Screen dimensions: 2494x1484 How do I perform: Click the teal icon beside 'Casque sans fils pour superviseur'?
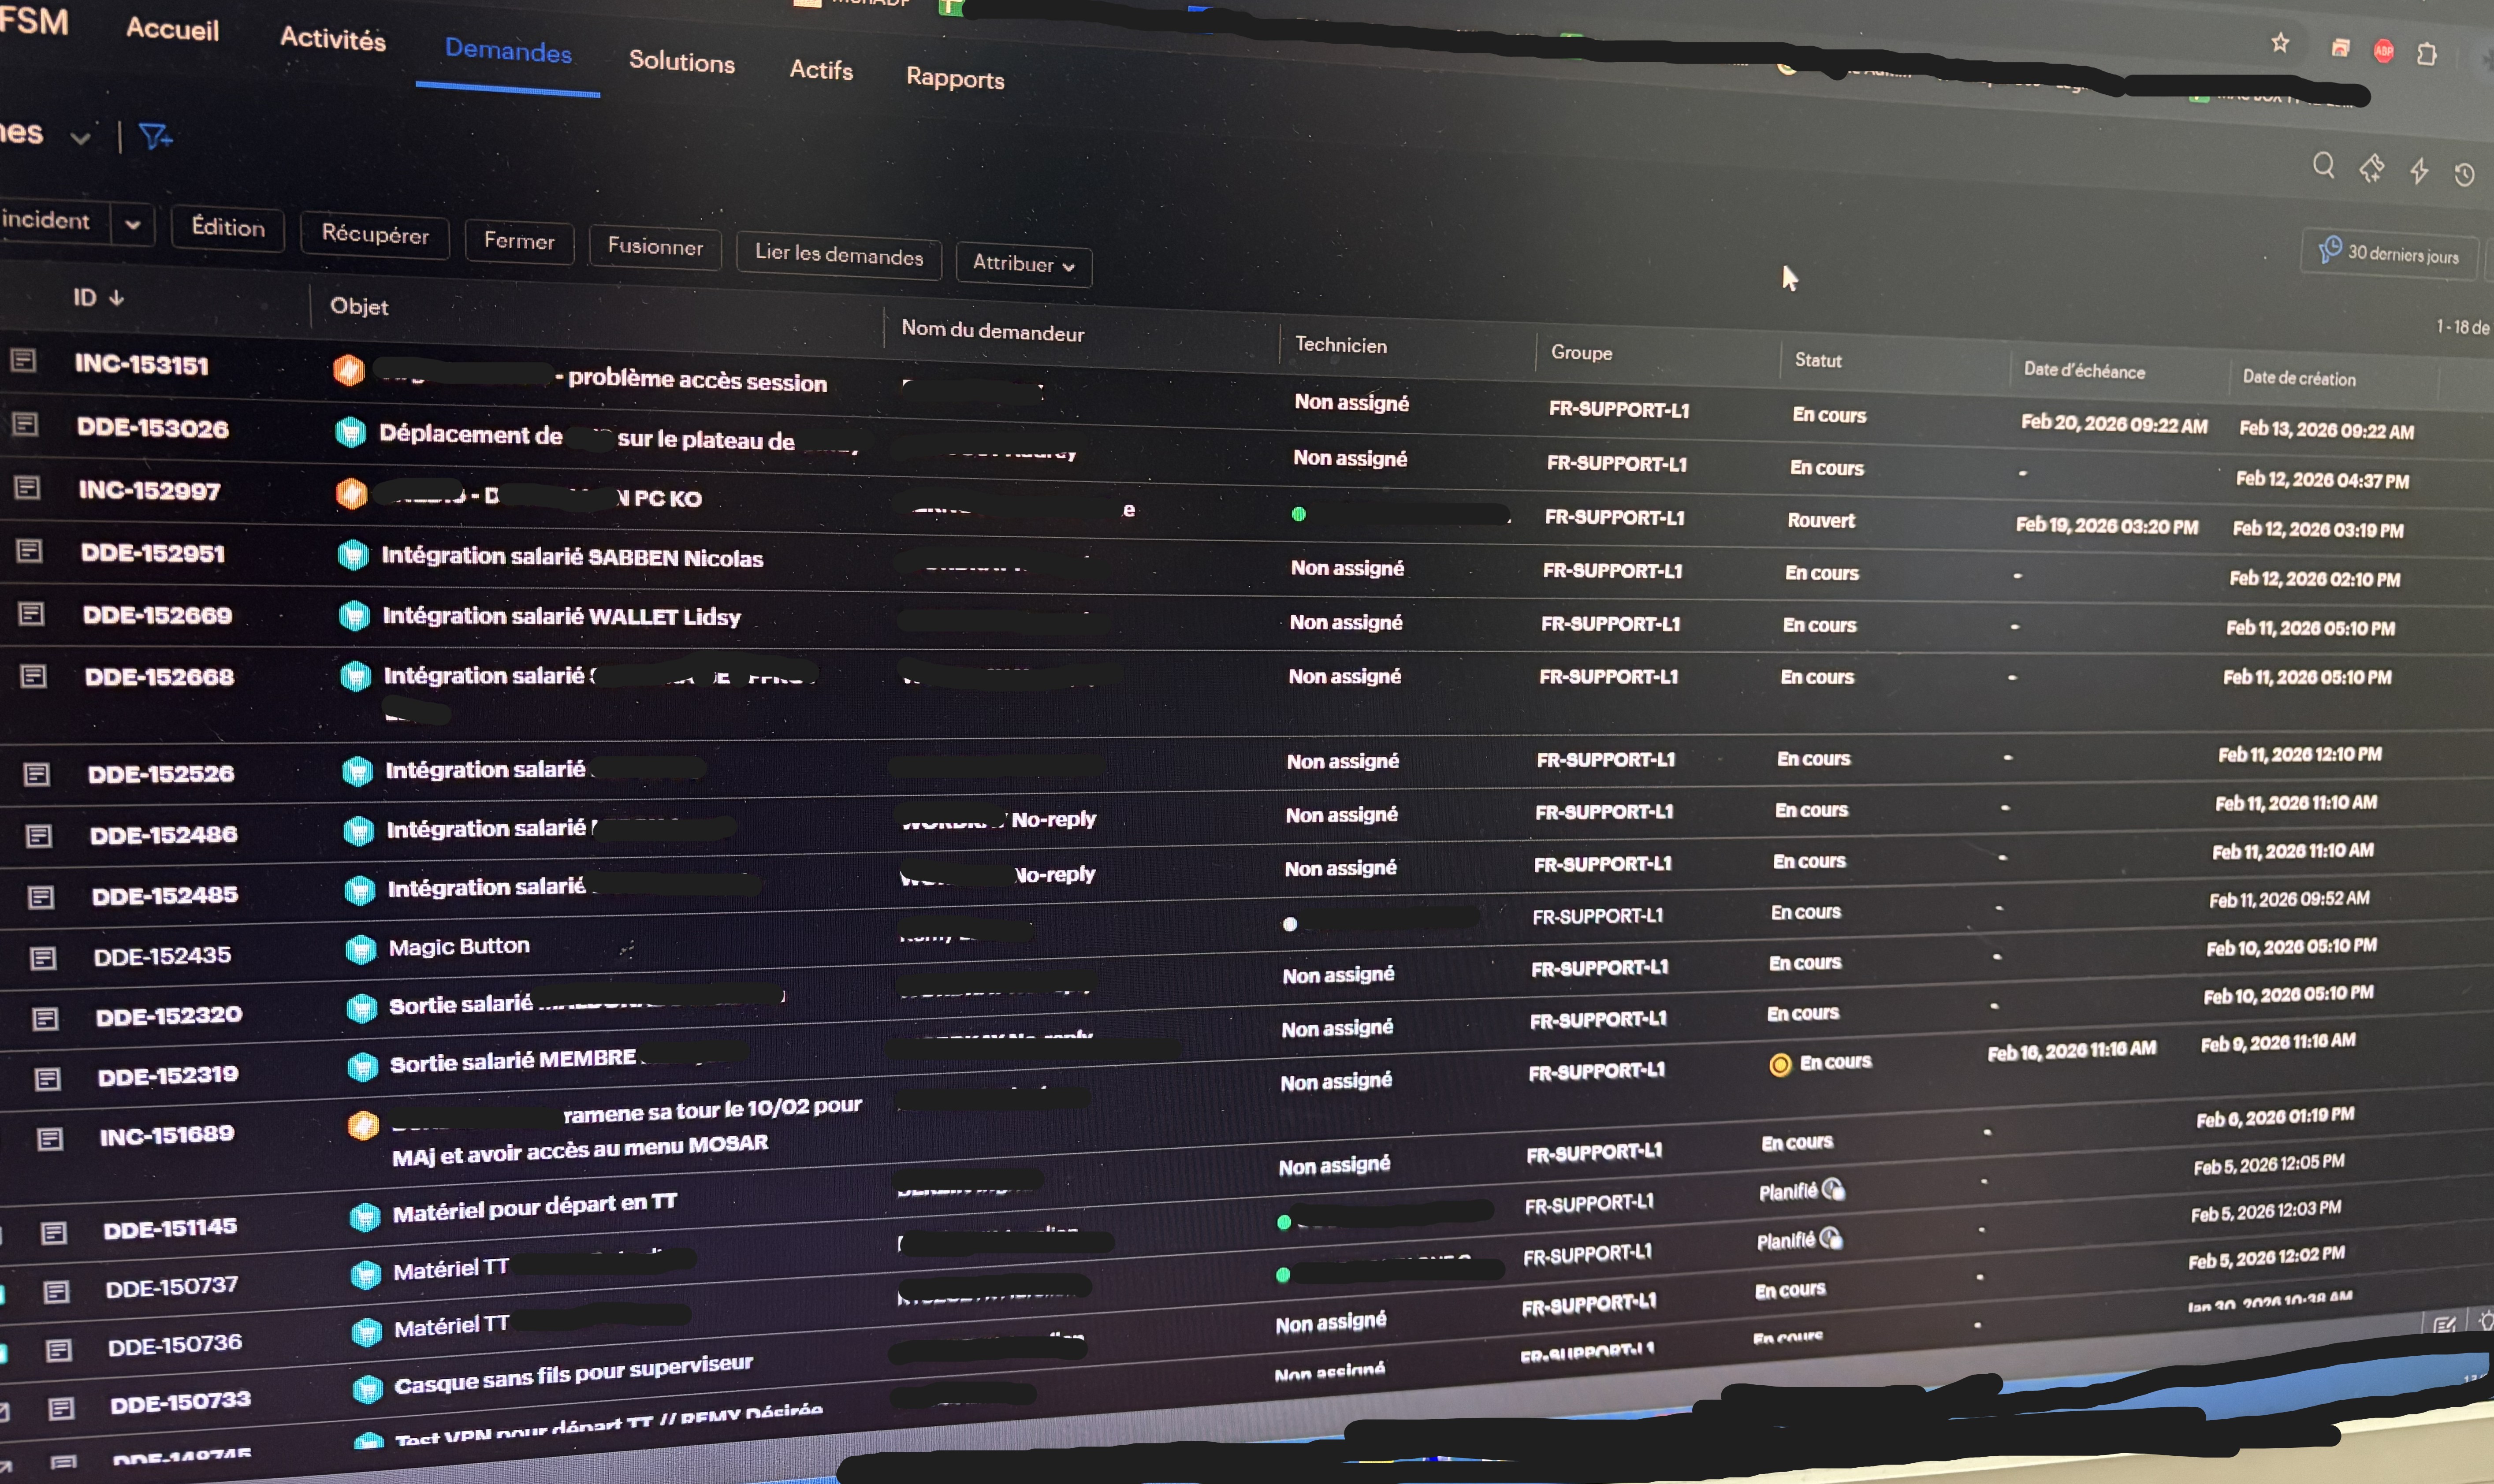click(368, 1389)
